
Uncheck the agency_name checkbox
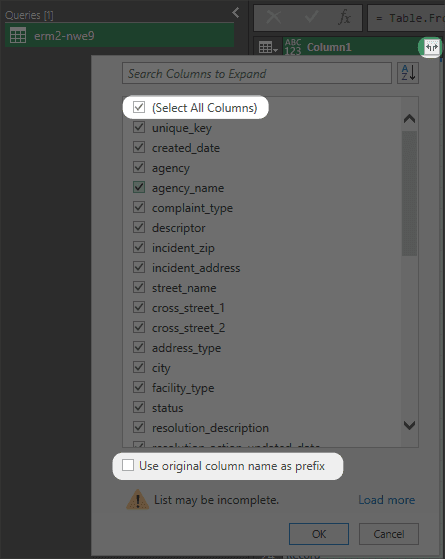click(139, 187)
